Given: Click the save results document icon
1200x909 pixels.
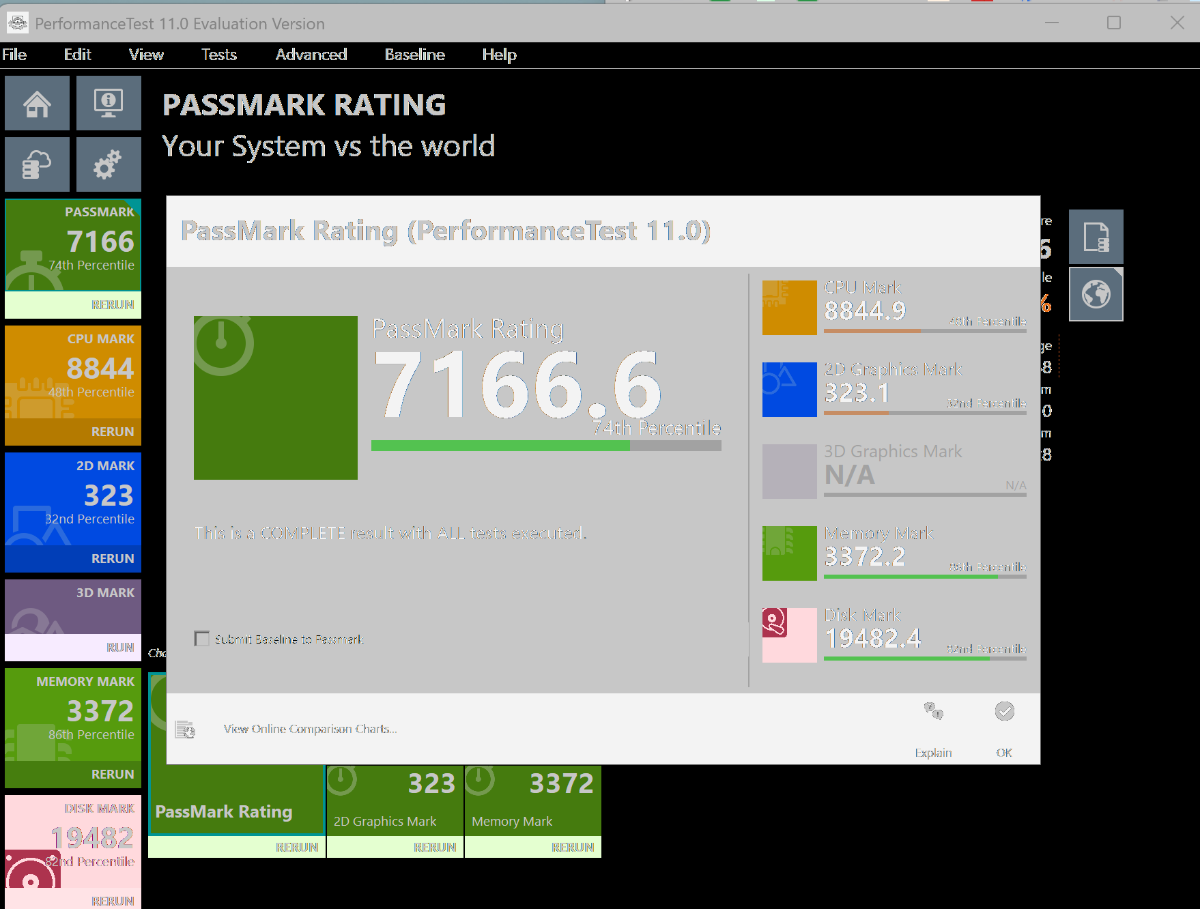Looking at the screenshot, I should [x=1096, y=237].
